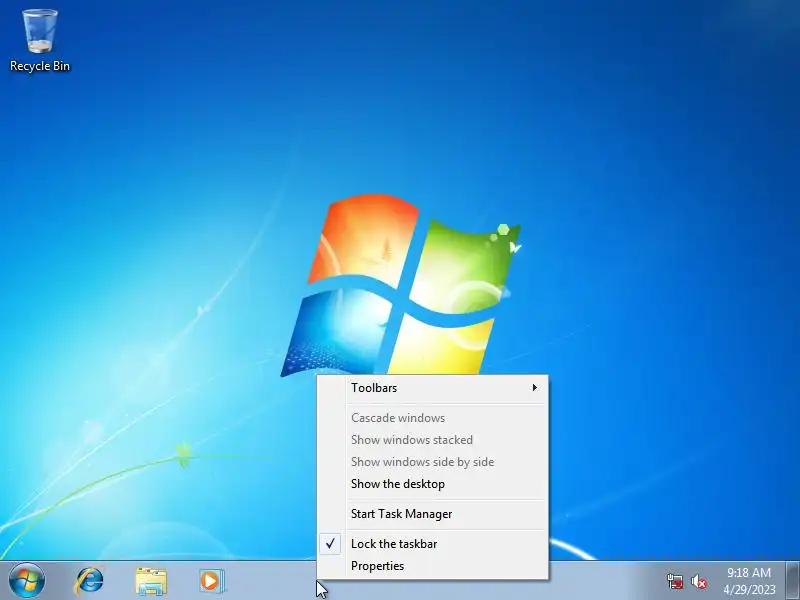
Task: Open the Windows Start orb
Action: (27, 581)
